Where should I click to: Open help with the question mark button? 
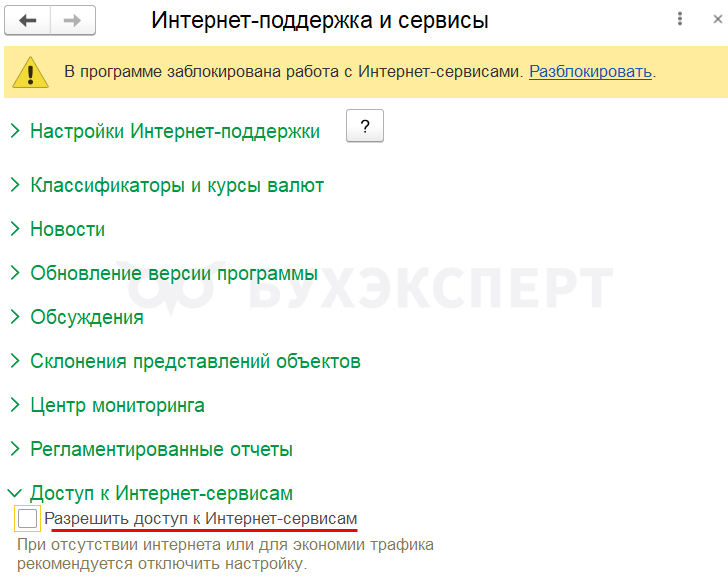(x=365, y=126)
